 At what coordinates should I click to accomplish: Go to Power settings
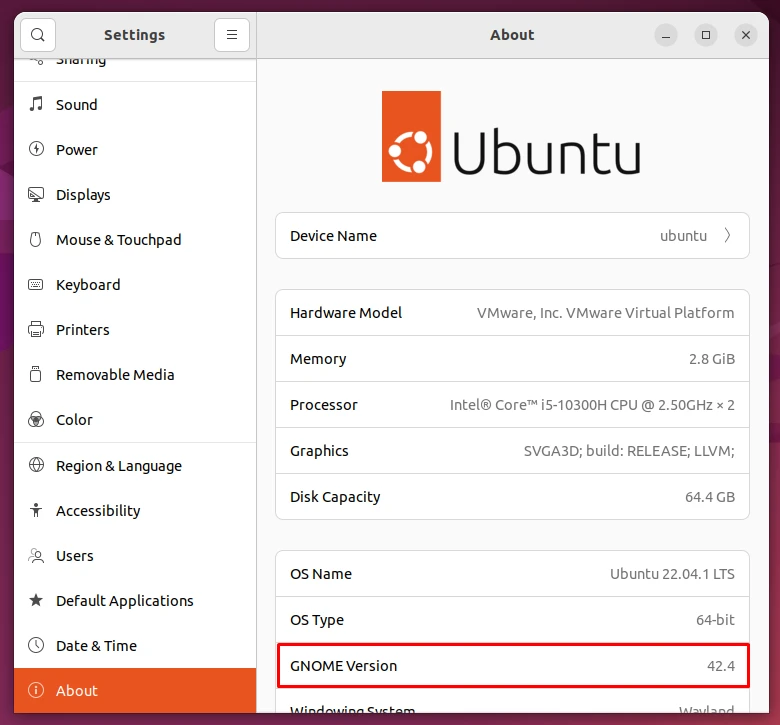(x=135, y=150)
